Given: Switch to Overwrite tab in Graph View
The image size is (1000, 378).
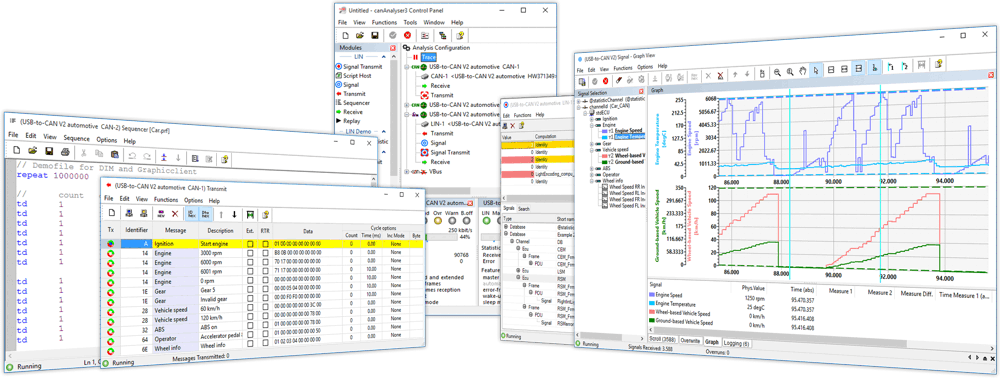Looking at the screenshot, I should tap(691, 342).
